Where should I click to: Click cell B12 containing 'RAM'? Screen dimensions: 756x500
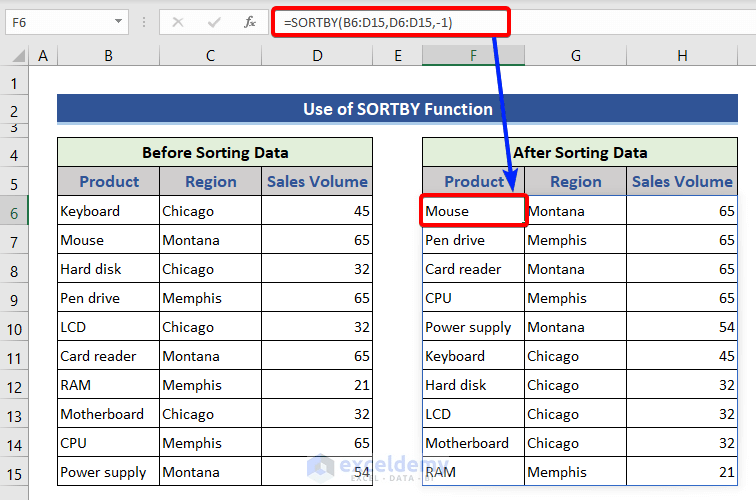tap(108, 385)
